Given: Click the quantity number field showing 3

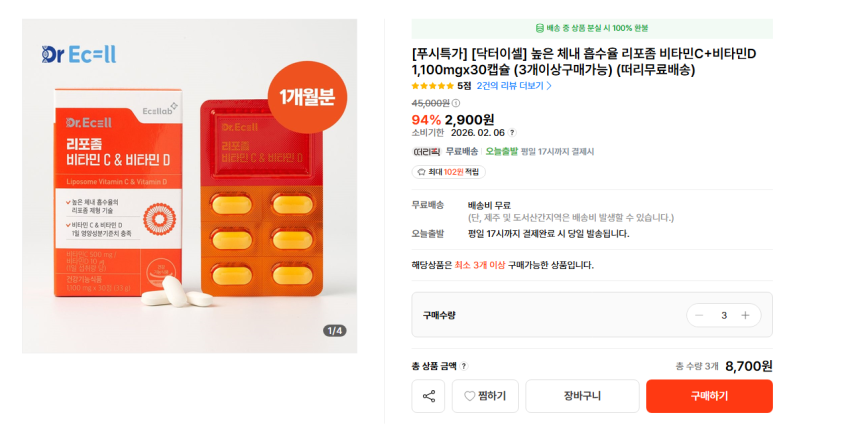Looking at the screenshot, I should coord(724,315).
